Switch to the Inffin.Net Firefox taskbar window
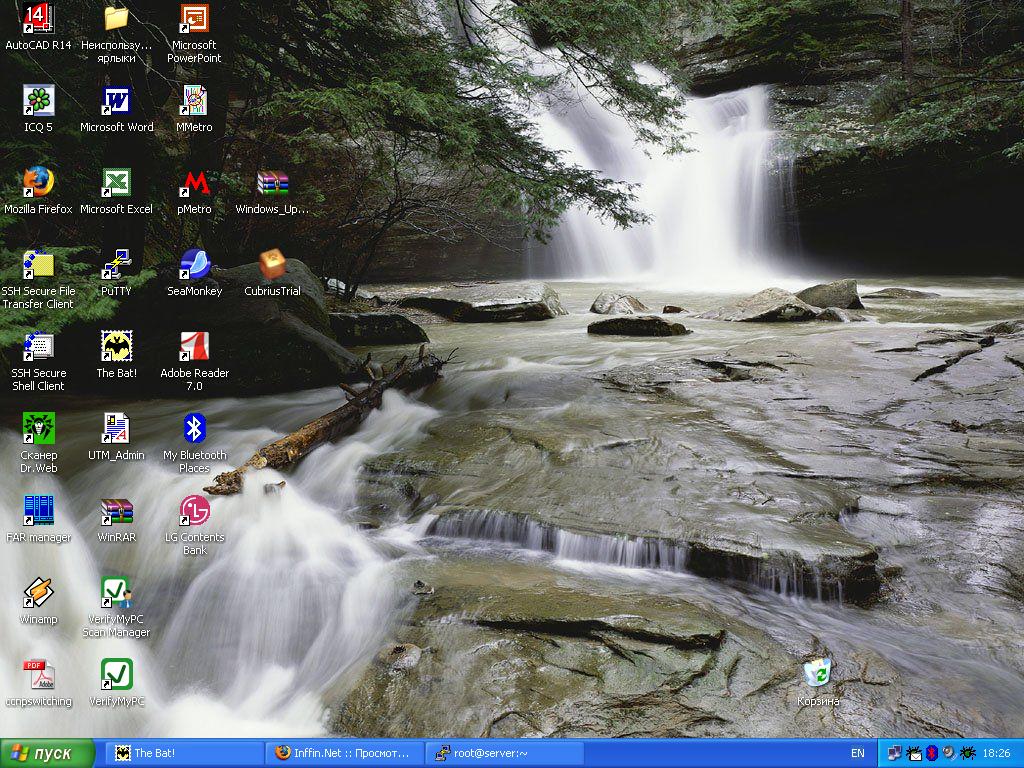1024x768 pixels. click(344, 754)
